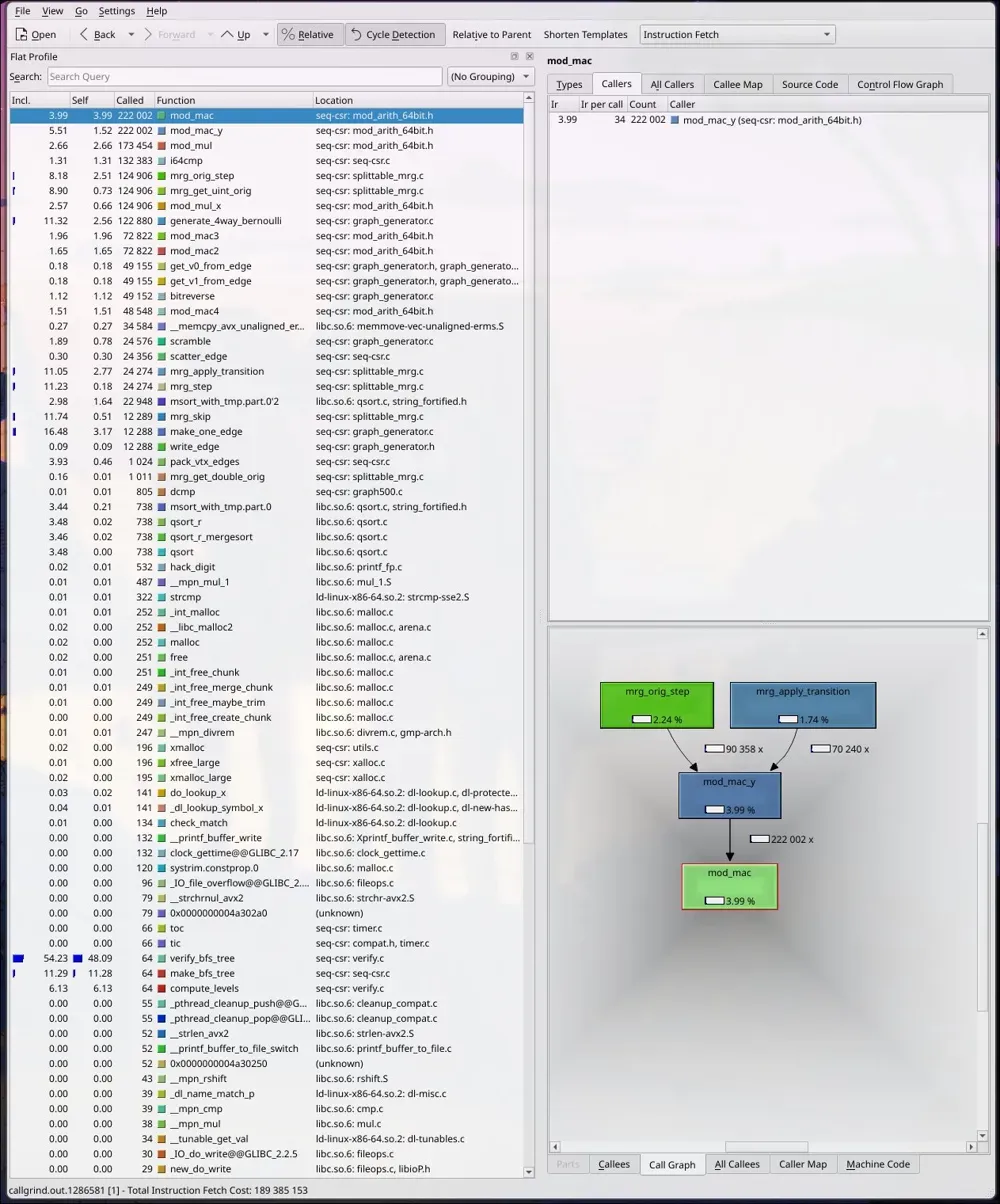Viewport: 1000px width, 1204px height.
Task: Open the No Grouping dropdown
Action: pos(490,76)
